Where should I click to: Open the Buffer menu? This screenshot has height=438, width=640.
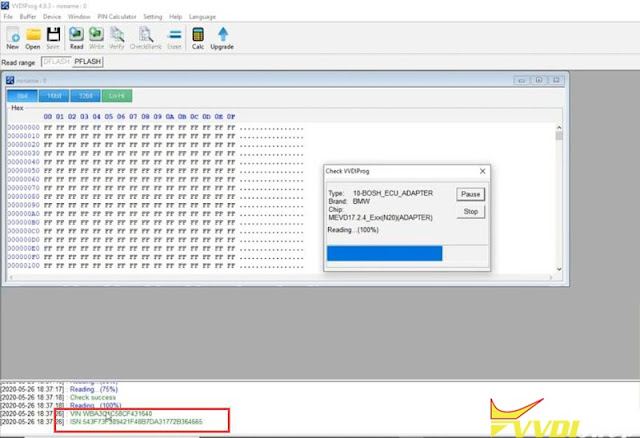pyautogui.click(x=28, y=17)
